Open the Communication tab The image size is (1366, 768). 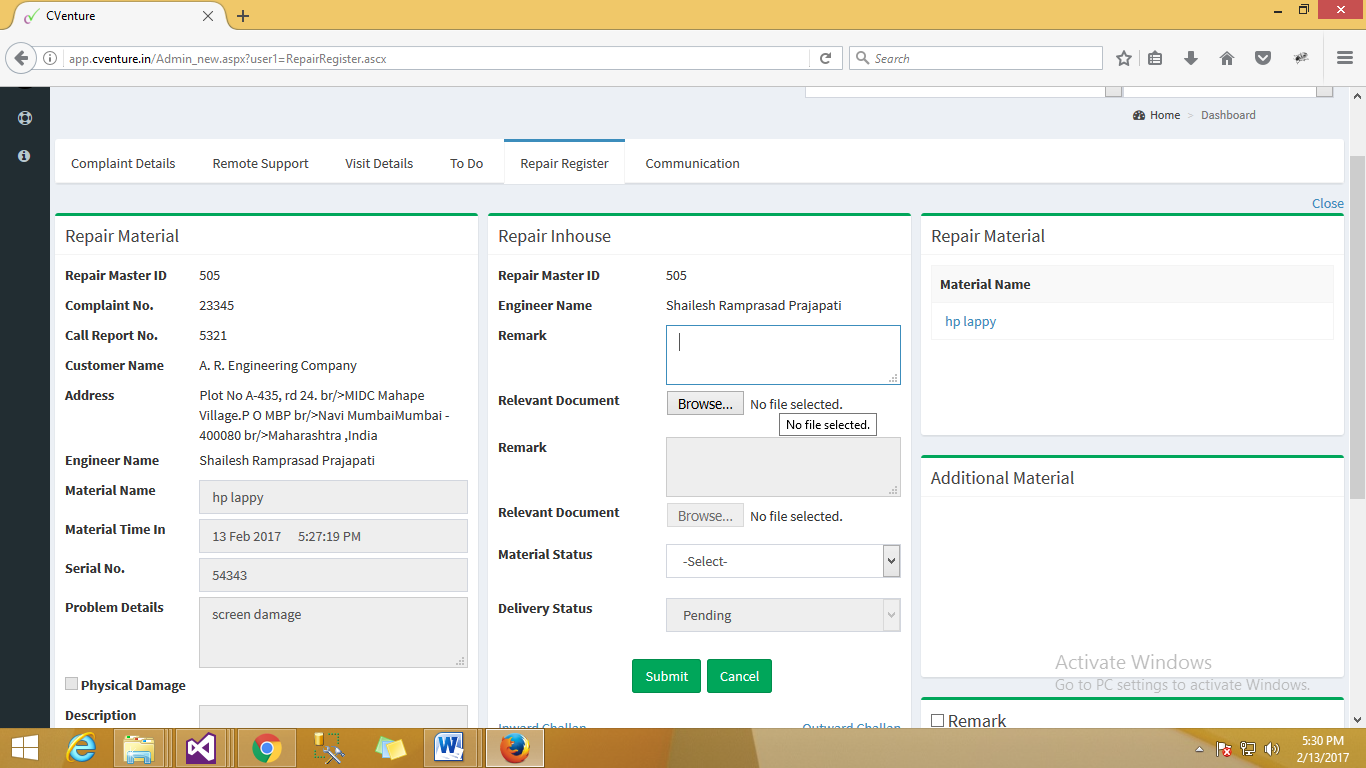[x=692, y=163]
